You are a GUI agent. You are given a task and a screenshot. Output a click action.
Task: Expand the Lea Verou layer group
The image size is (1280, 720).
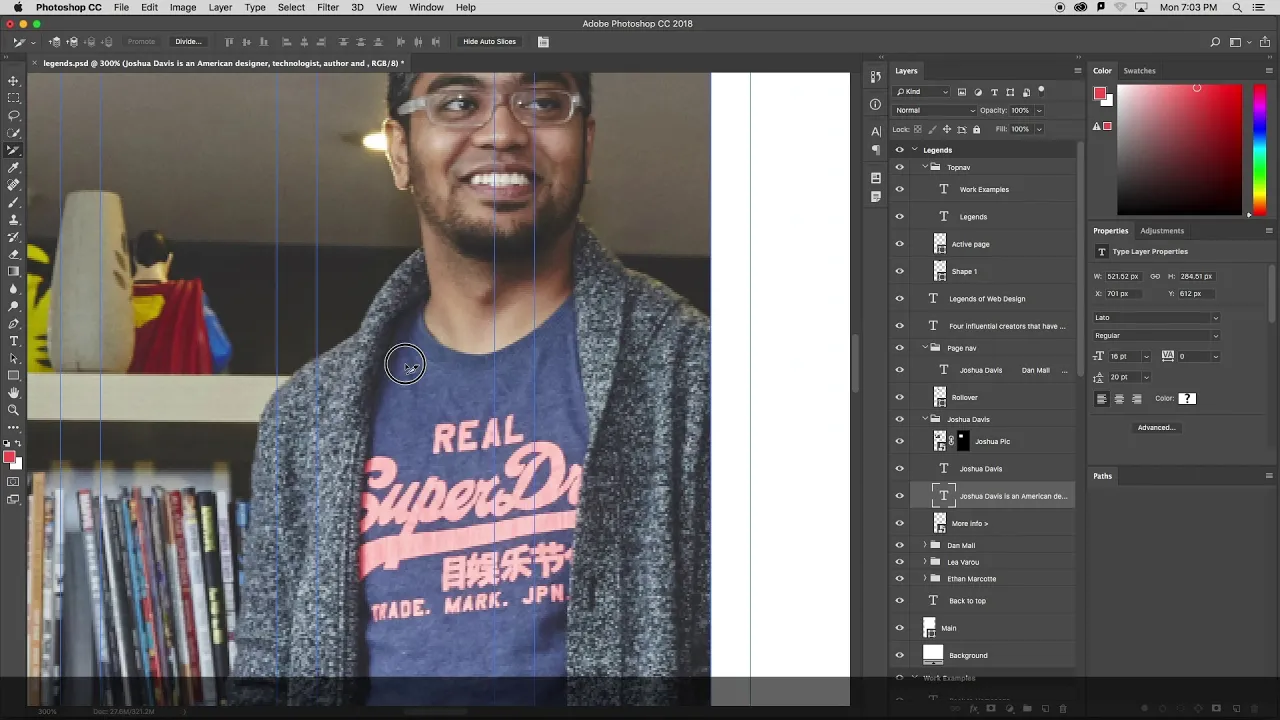tap(925, 562)
